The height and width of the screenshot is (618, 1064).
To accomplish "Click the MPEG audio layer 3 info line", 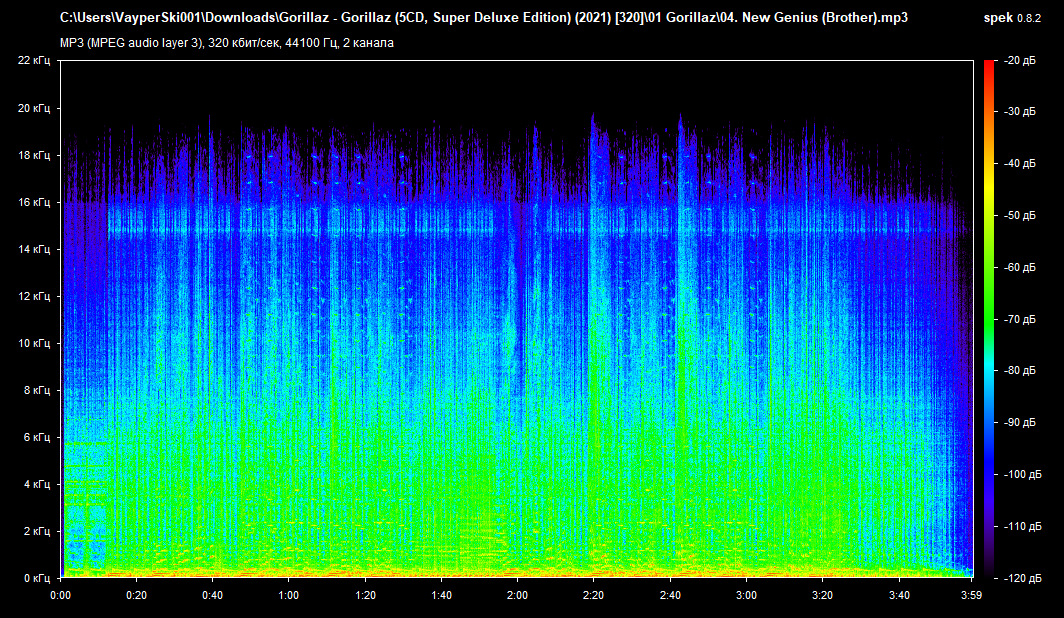I will [227, 42].
